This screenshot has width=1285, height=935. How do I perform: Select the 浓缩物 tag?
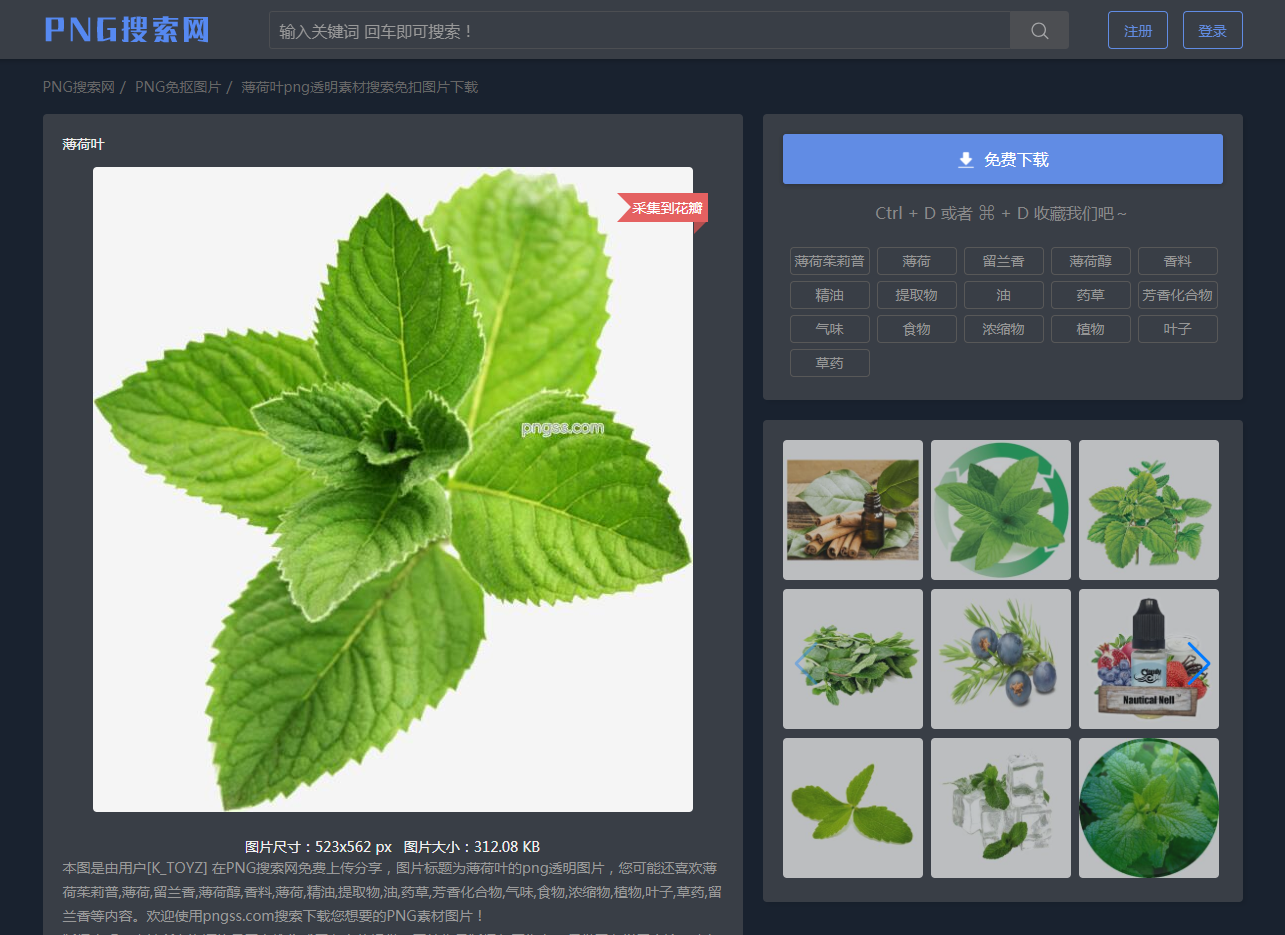pos(1004,329)
